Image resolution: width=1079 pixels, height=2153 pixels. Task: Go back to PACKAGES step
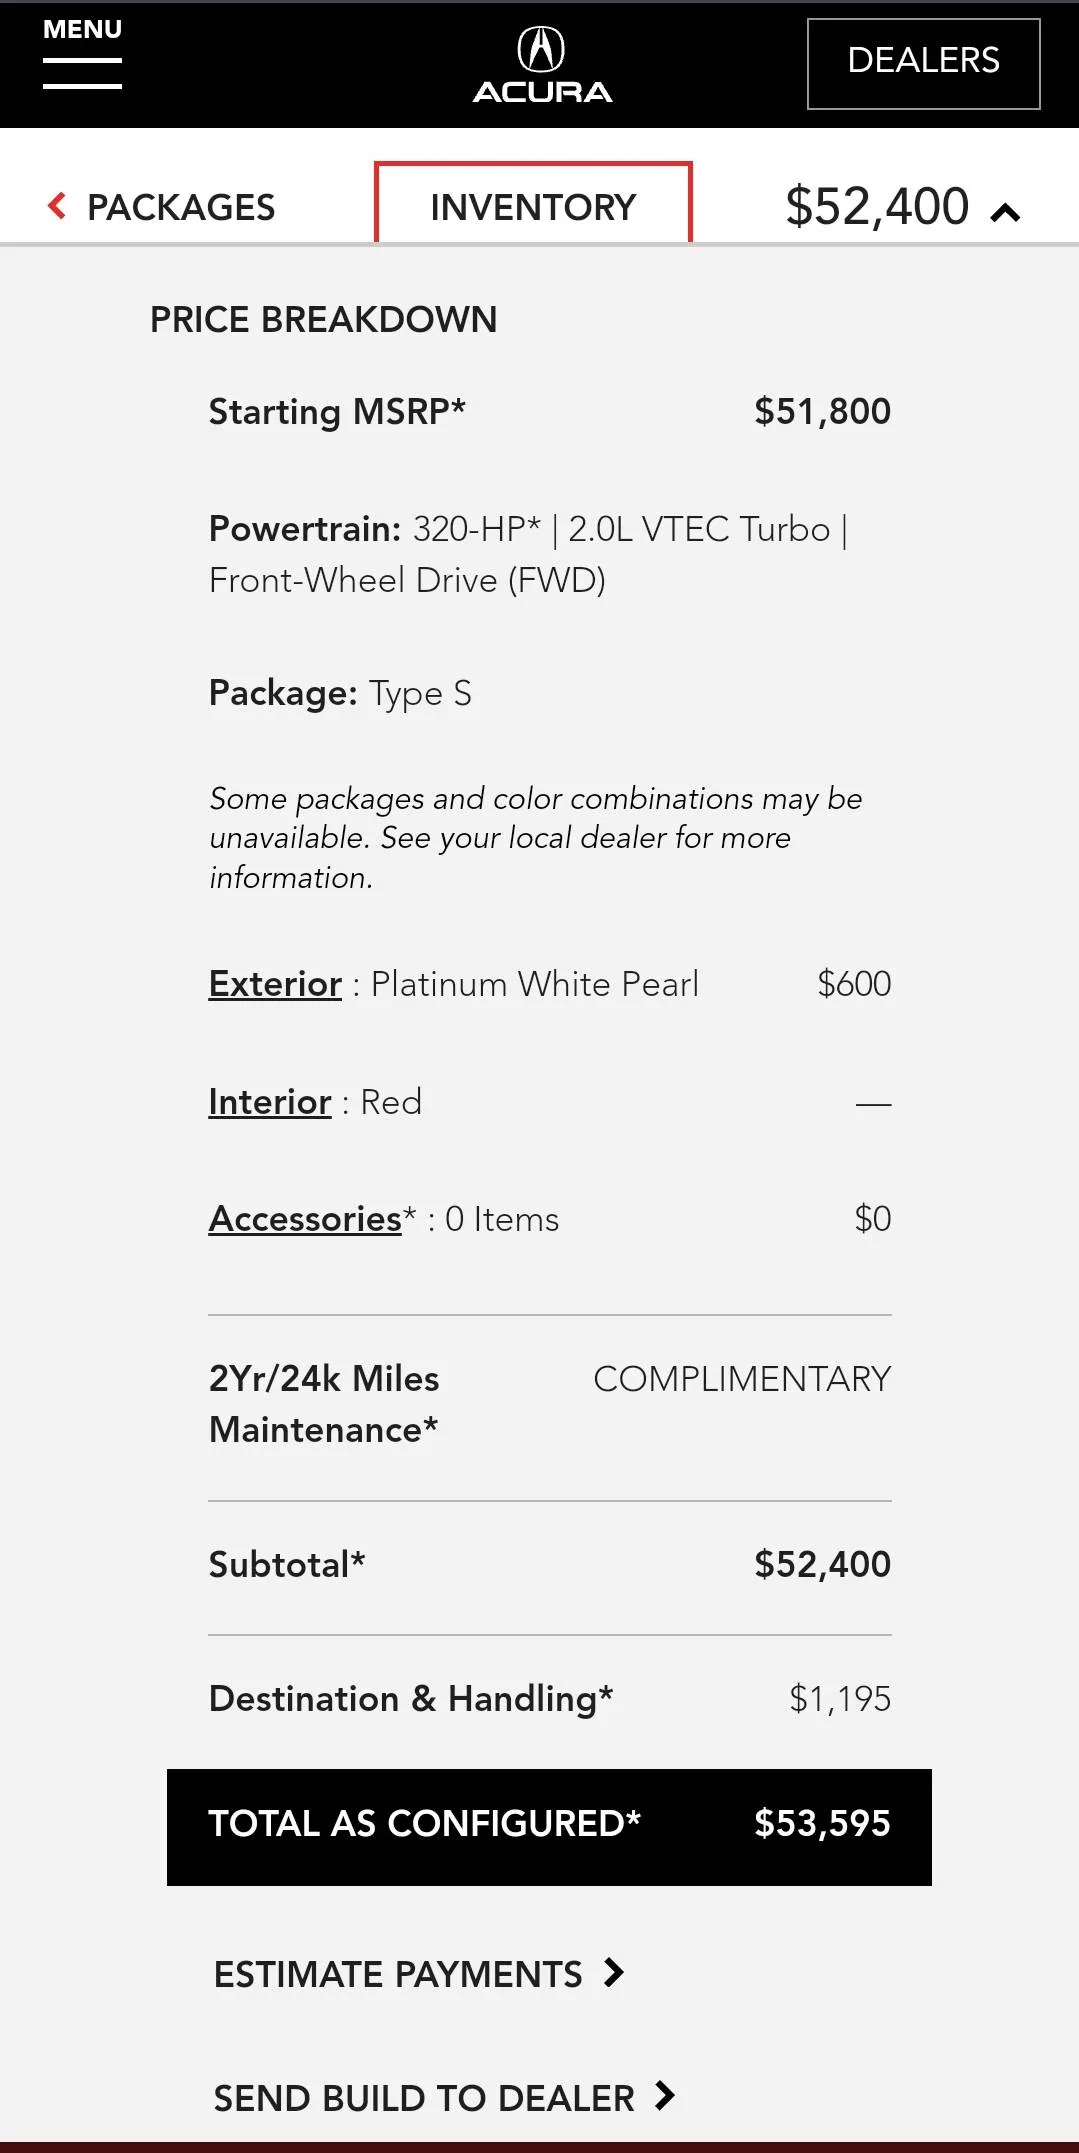(x=180, y=207)
